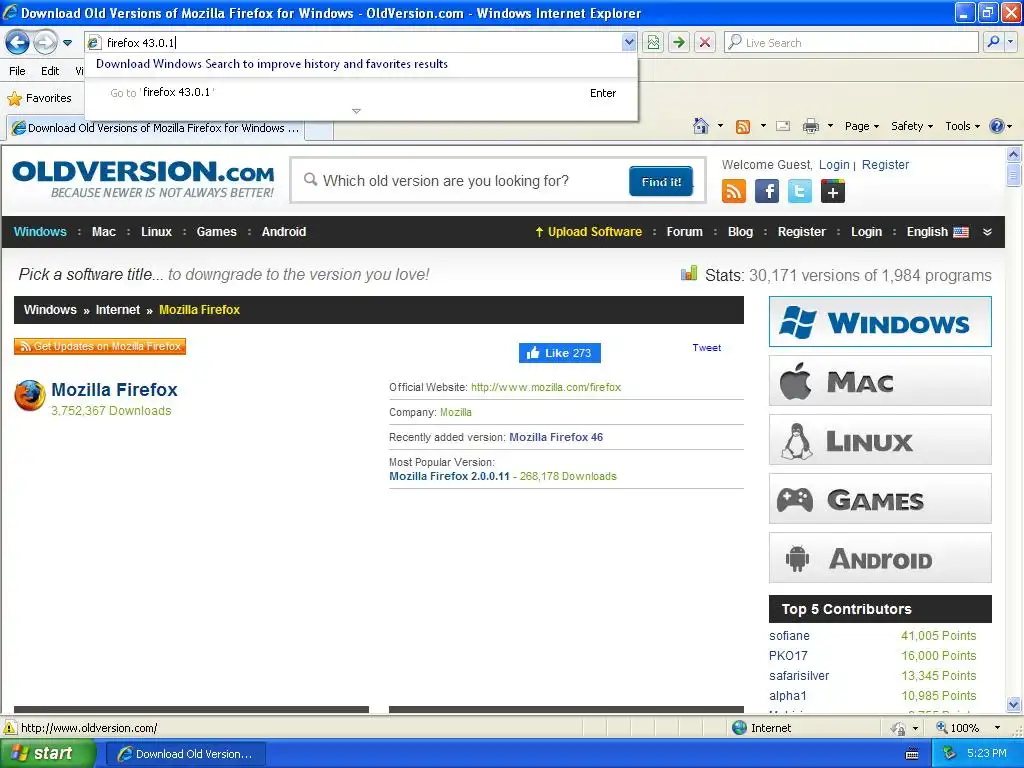Click the orange RSS social icon
Image resolution: width=1024 pixels, height=768 pixels.
coord(733,191)
